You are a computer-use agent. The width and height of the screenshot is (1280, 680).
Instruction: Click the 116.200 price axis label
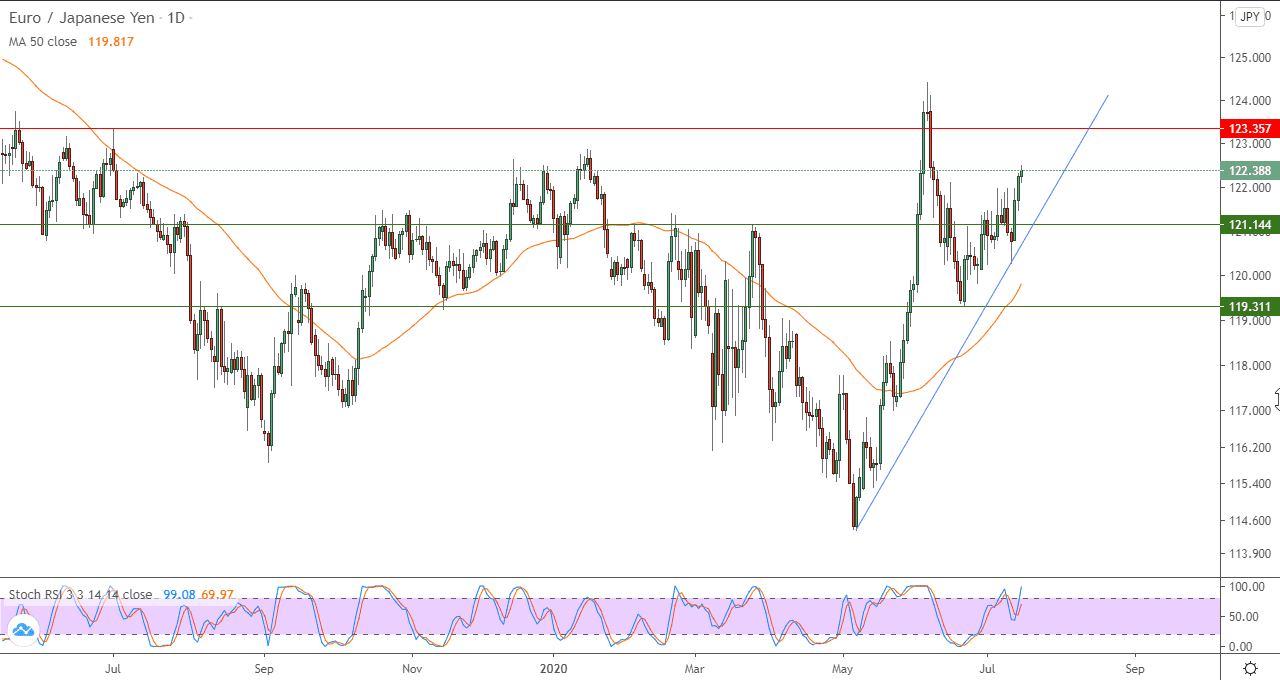coord(1250,447)
